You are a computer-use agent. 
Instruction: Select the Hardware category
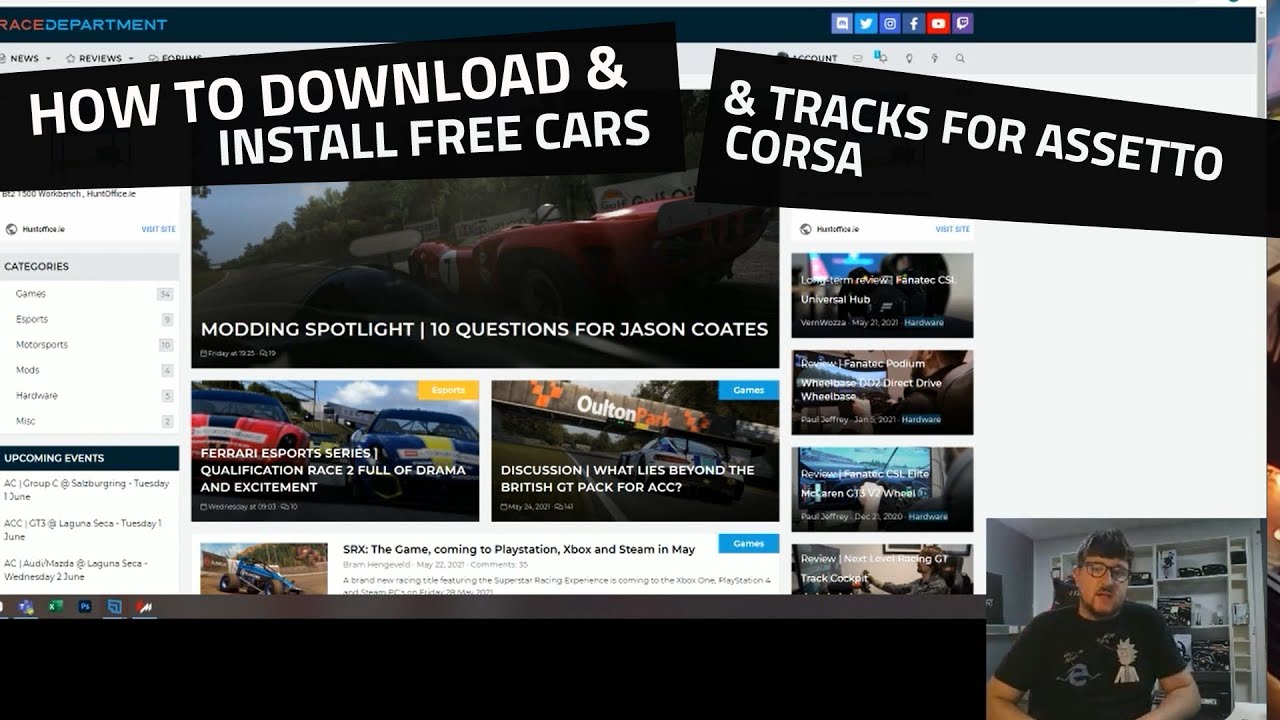pyautogui.click(x=37, y=396)
